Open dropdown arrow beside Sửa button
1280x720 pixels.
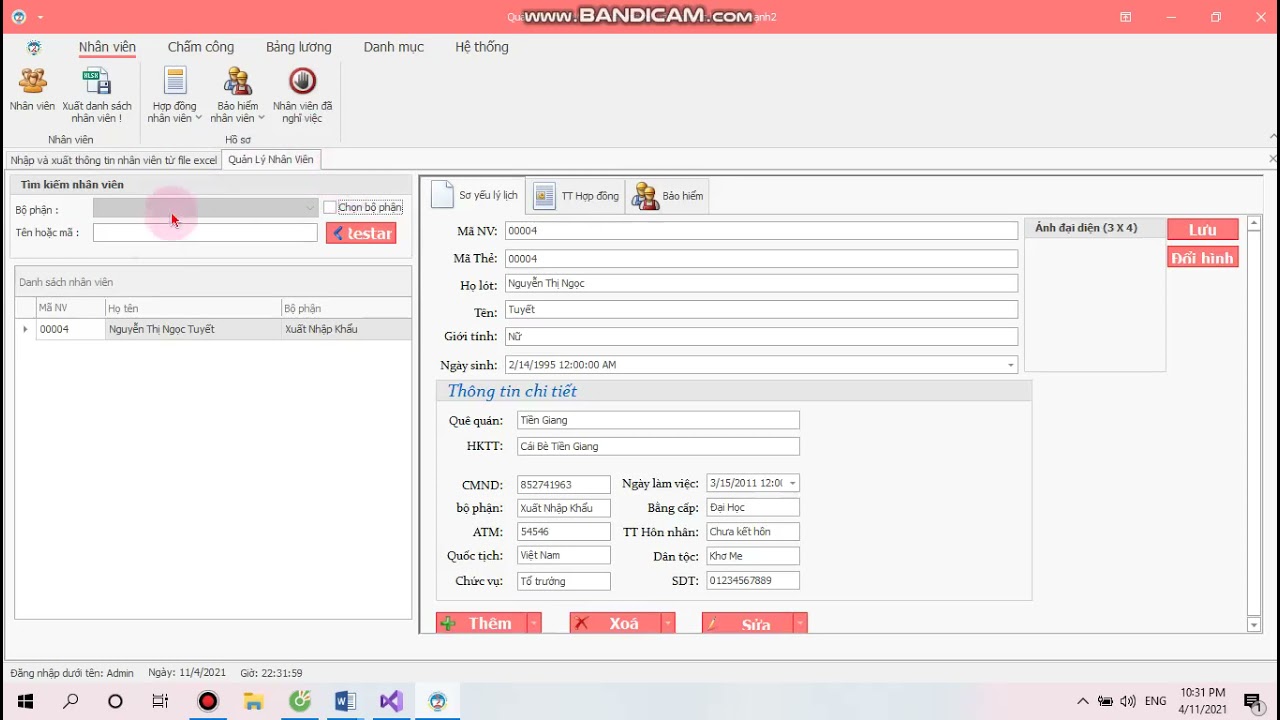(x=800, y=623)
